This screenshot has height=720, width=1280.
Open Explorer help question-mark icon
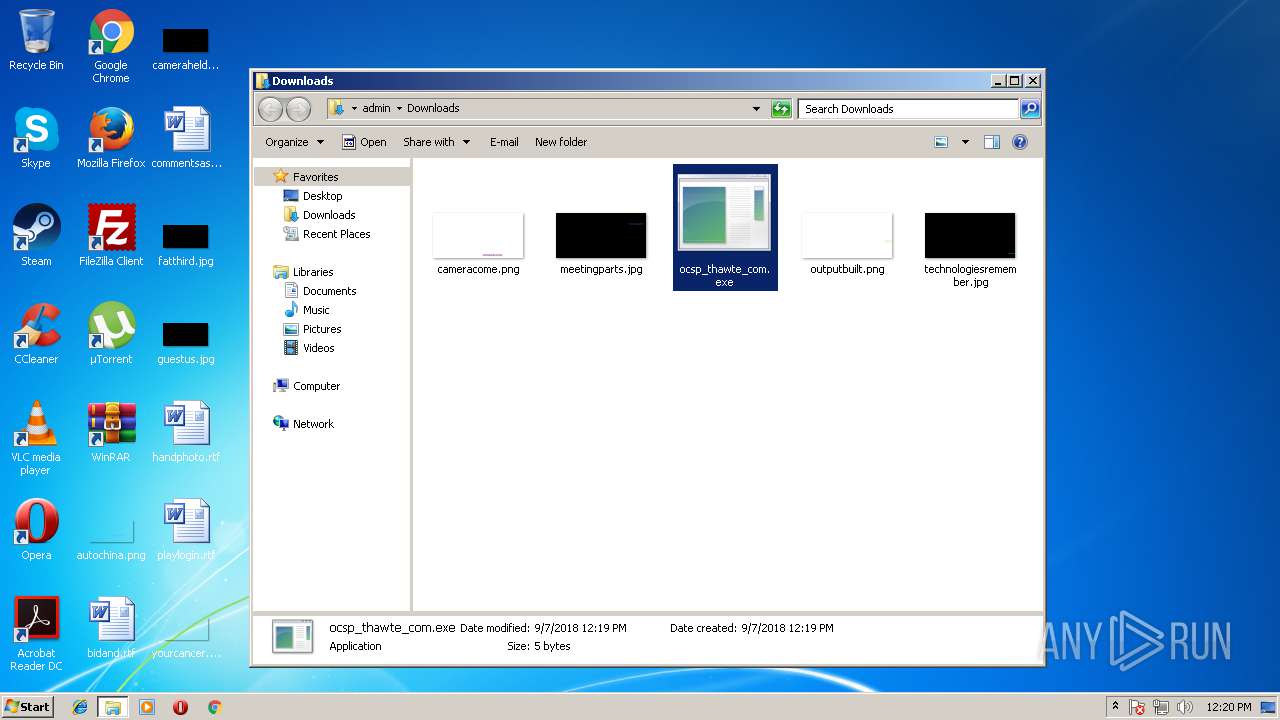coord(1019,142)
